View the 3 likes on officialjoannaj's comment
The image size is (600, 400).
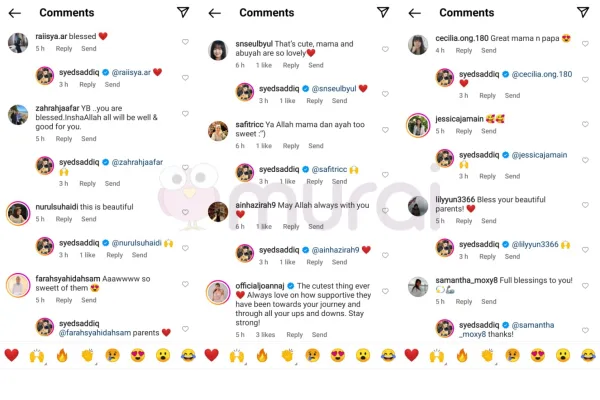[265, 335]
